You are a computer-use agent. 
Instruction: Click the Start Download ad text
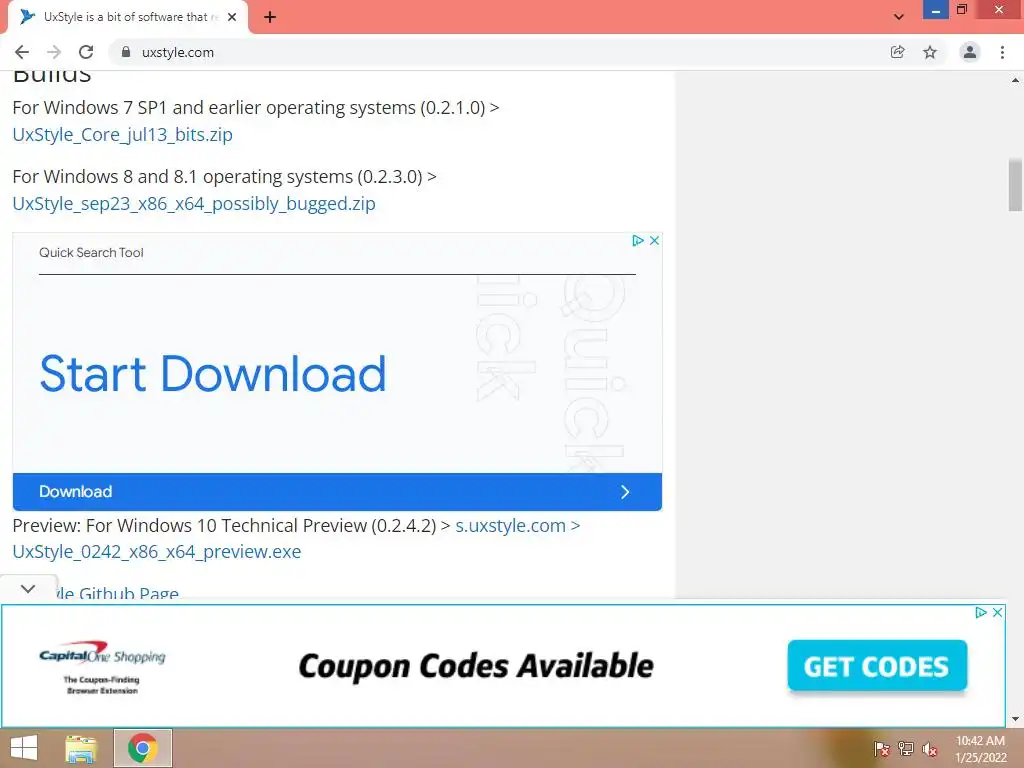point(213,374)
